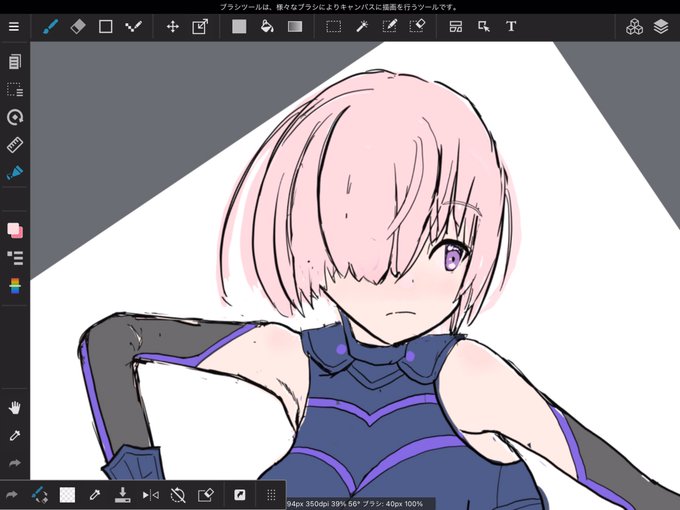Tap the sidebar redo arrow

tap(15, 463)
